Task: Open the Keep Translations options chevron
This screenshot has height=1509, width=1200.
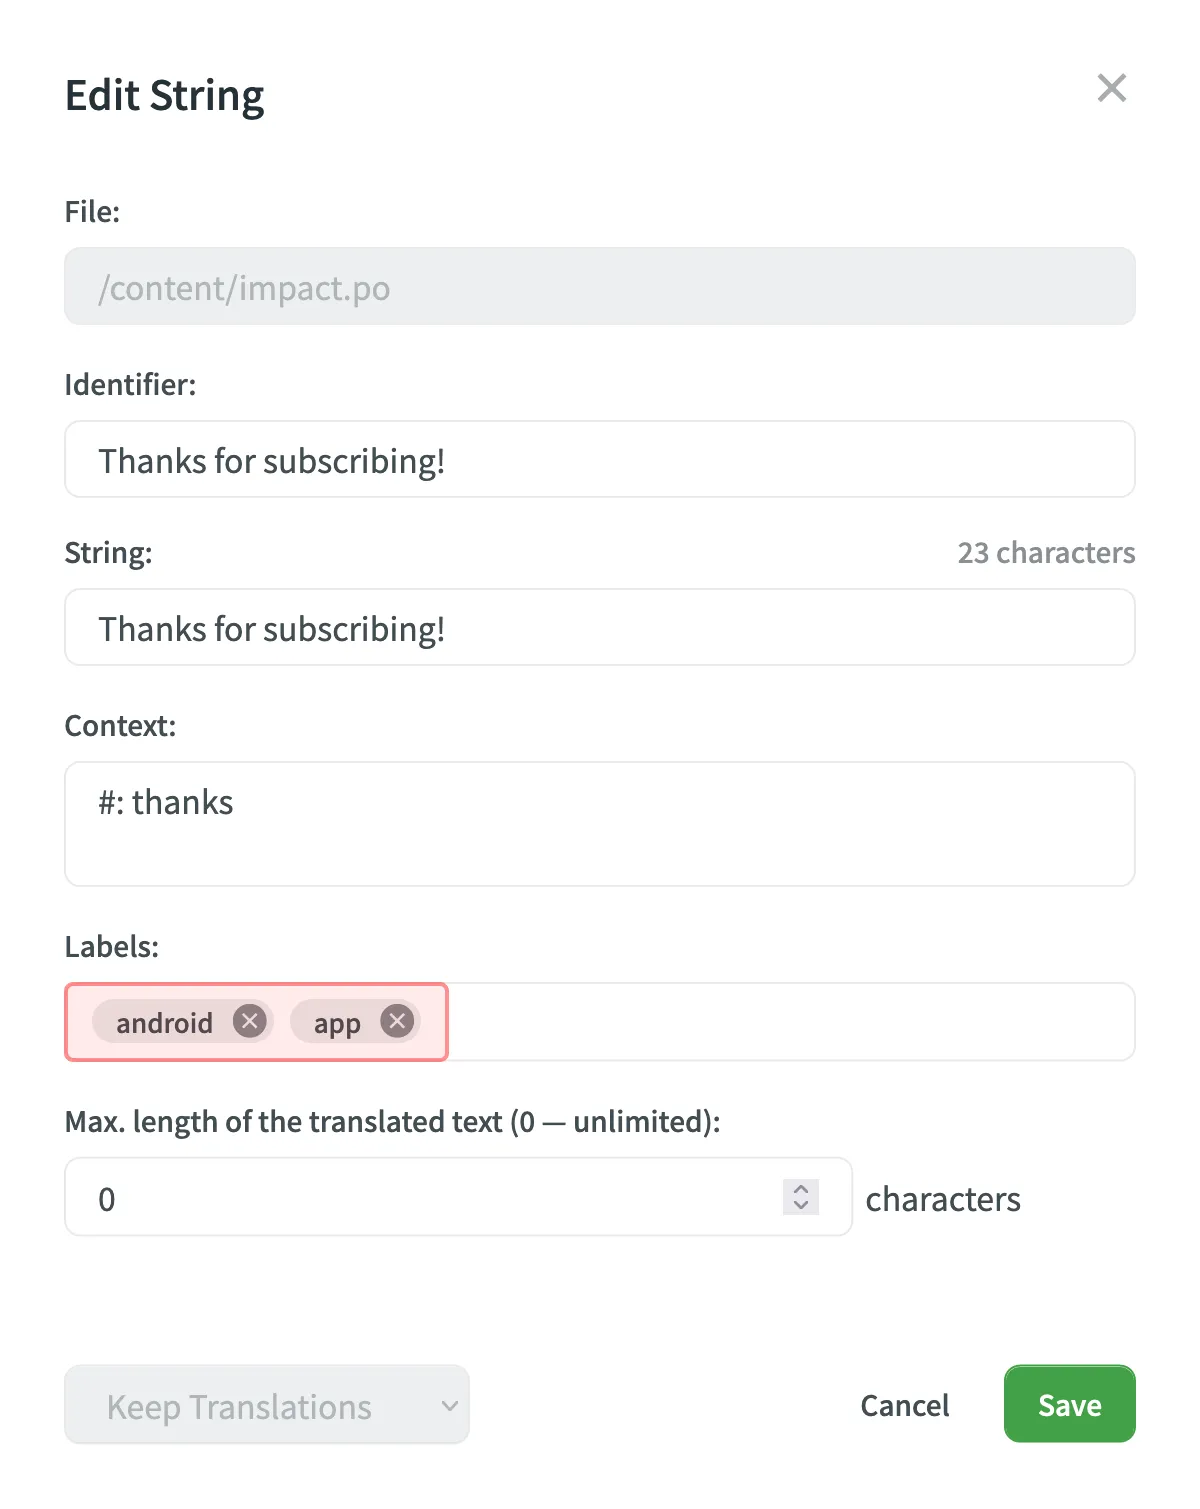Action: (x=447, y=1405)
